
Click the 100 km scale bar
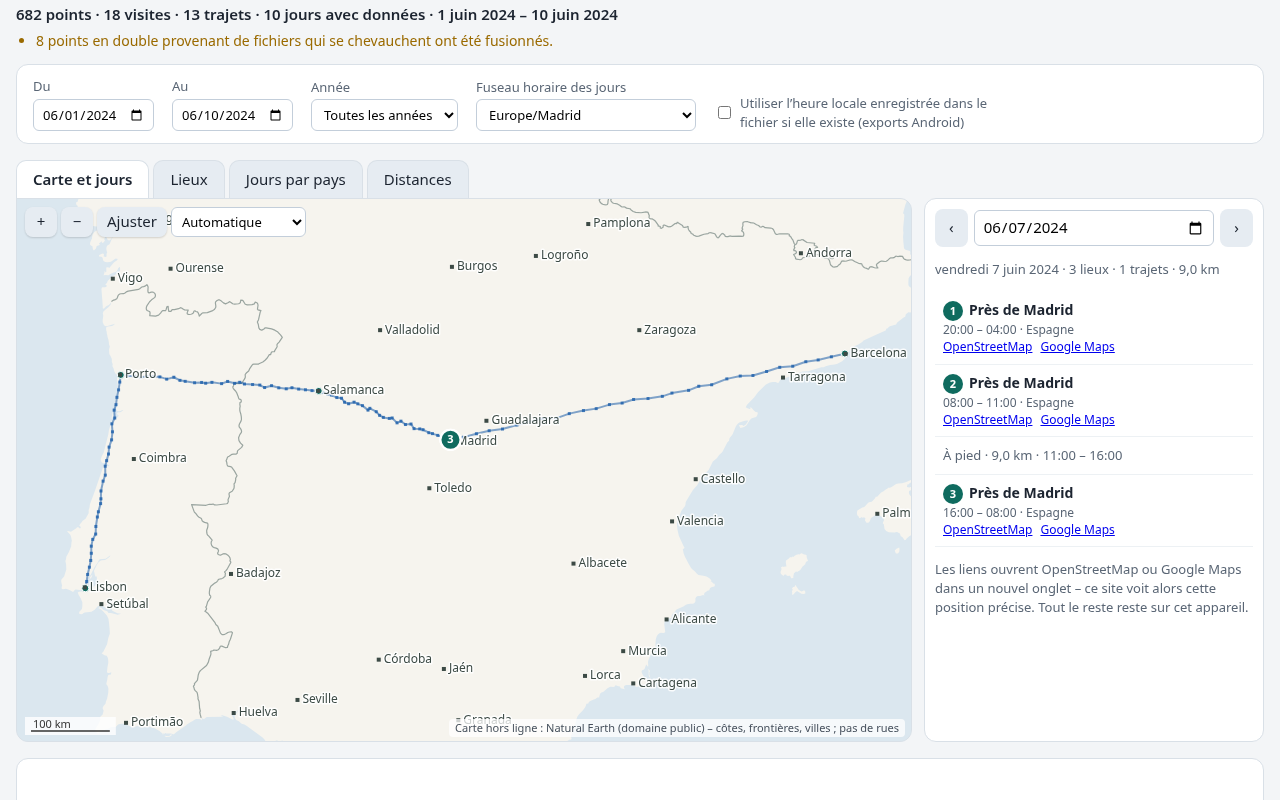(70, 726)
